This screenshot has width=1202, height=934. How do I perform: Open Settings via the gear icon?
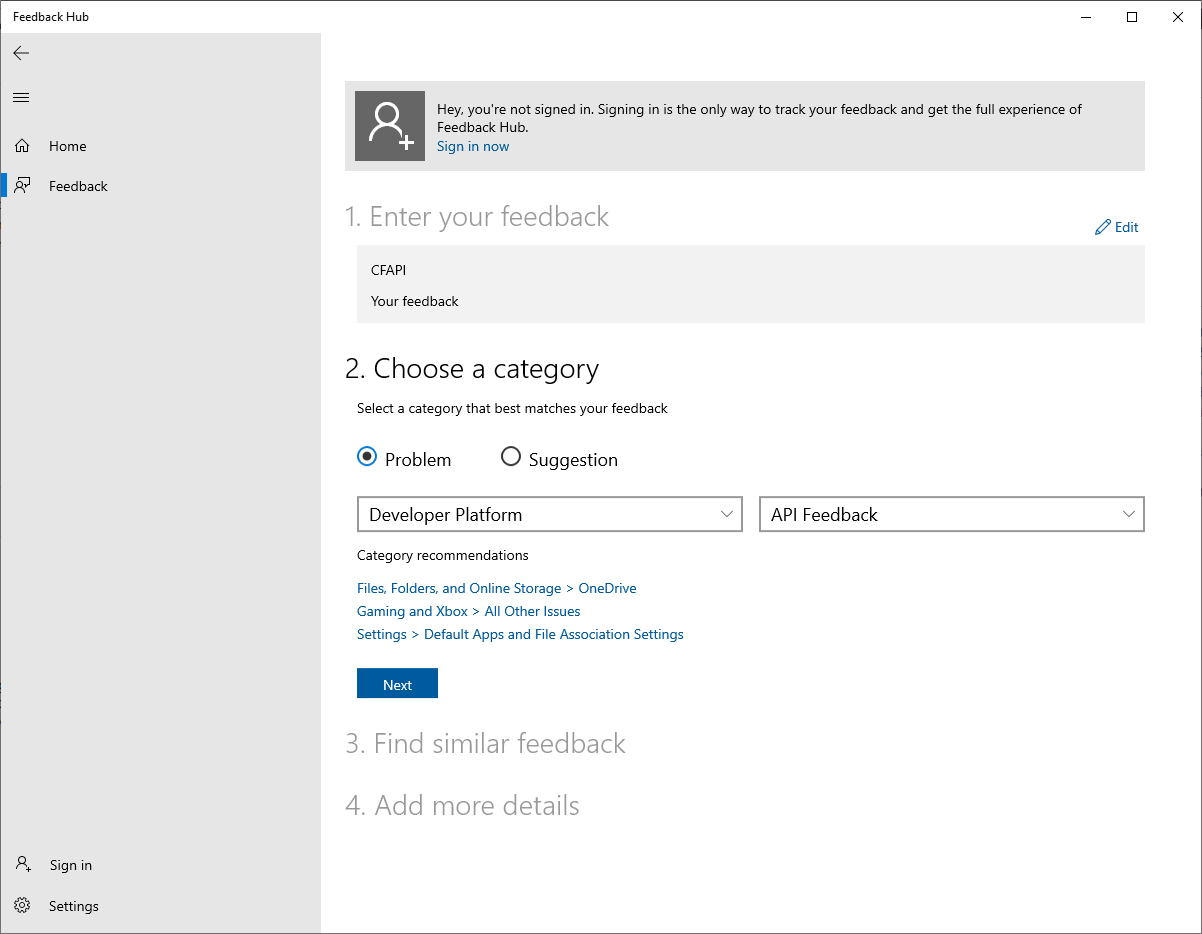tap(23, 905)
